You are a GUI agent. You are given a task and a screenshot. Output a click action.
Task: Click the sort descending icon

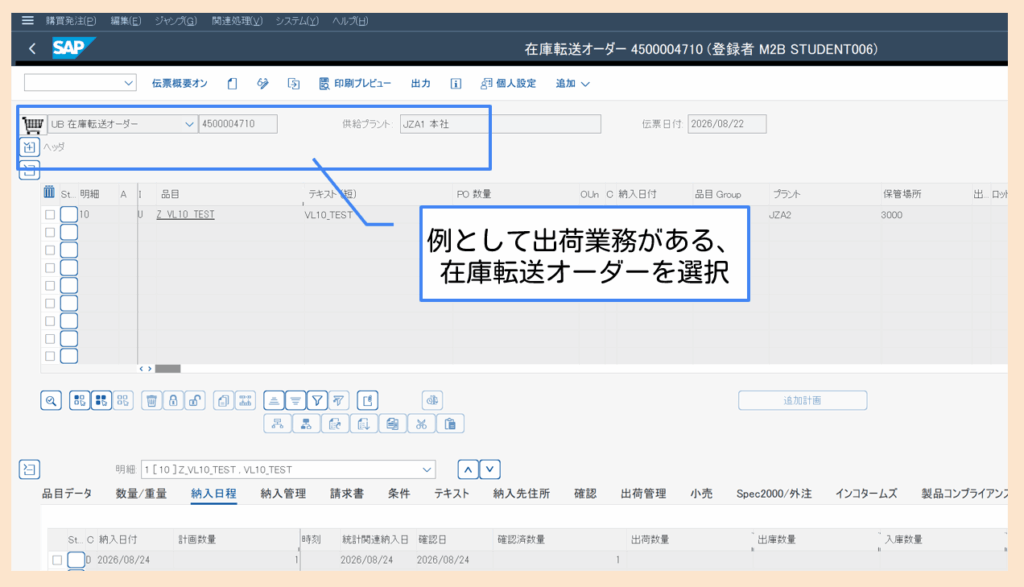295,400
